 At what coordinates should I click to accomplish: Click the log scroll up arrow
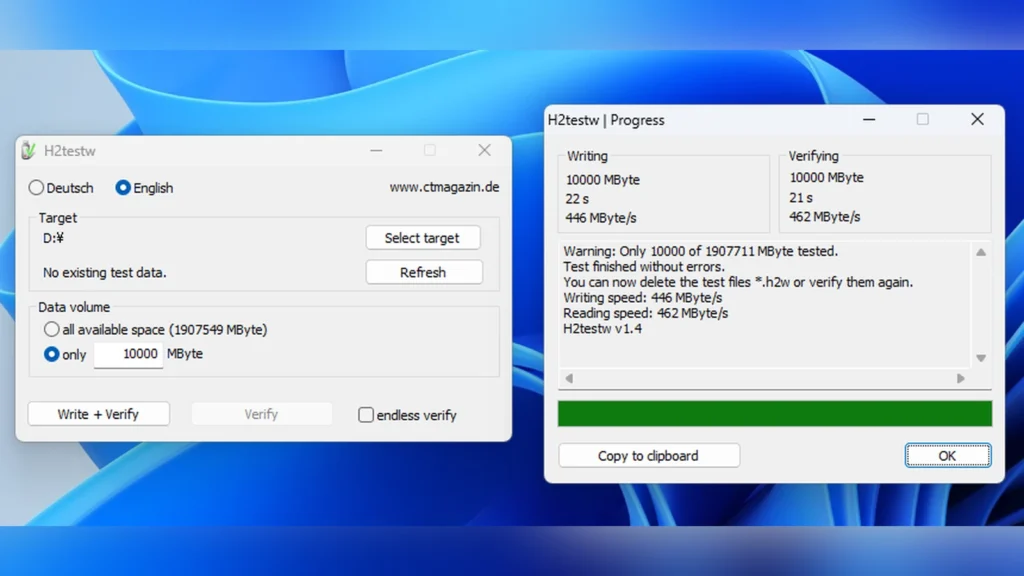tap(981, 252)
